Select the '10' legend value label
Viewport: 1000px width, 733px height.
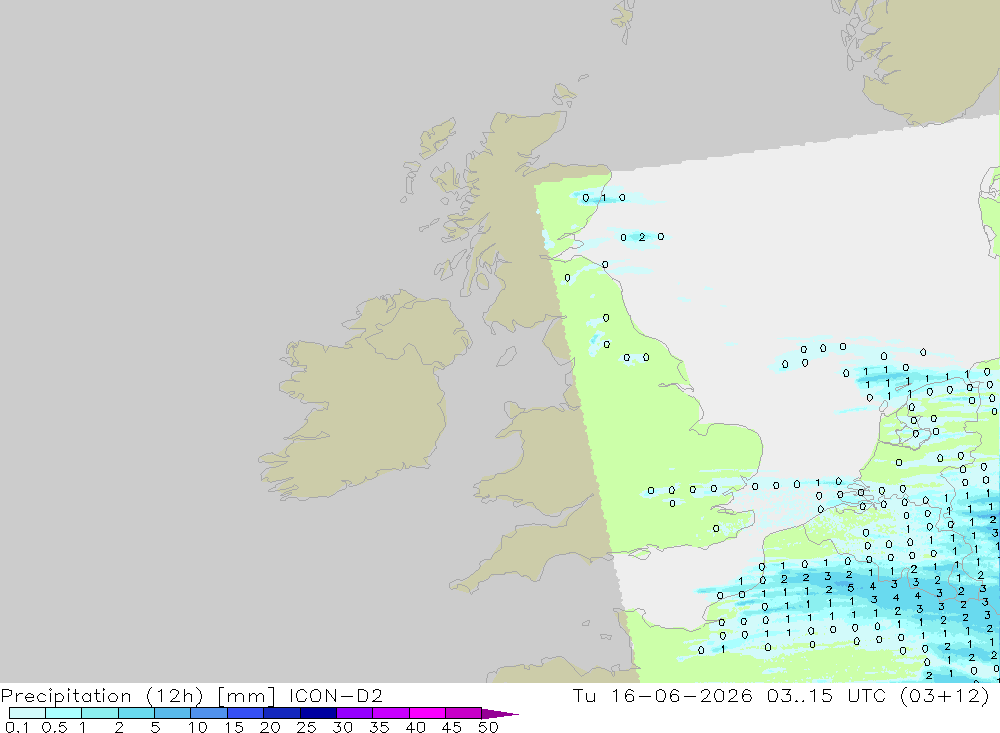point(198,727)
